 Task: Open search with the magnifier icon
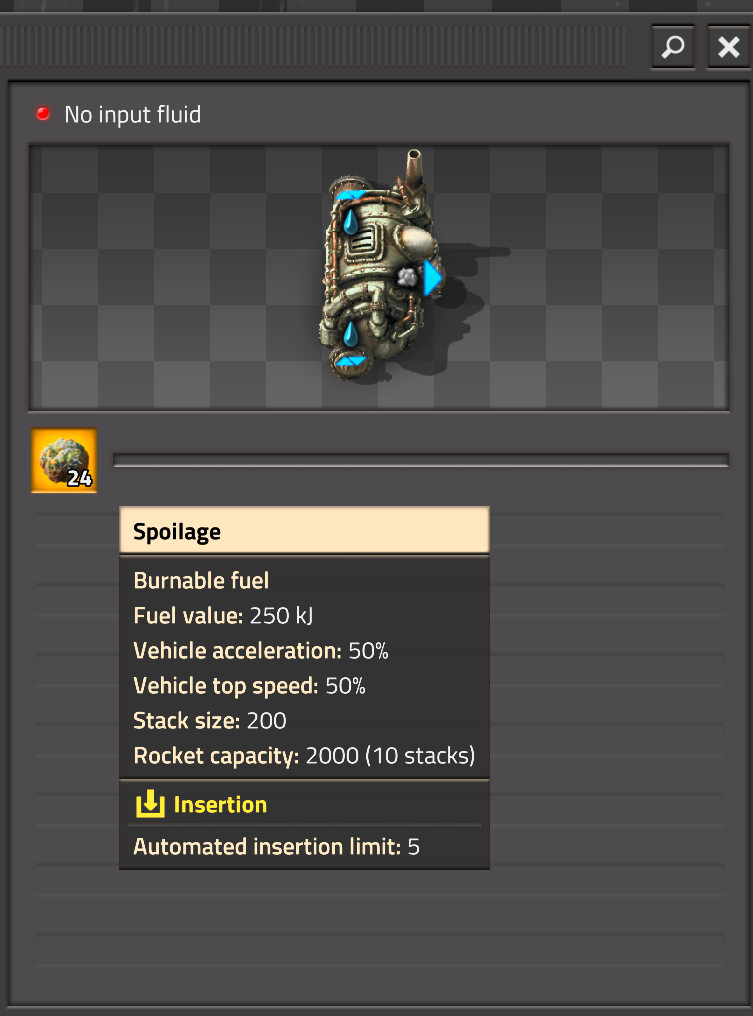point(673,47)
